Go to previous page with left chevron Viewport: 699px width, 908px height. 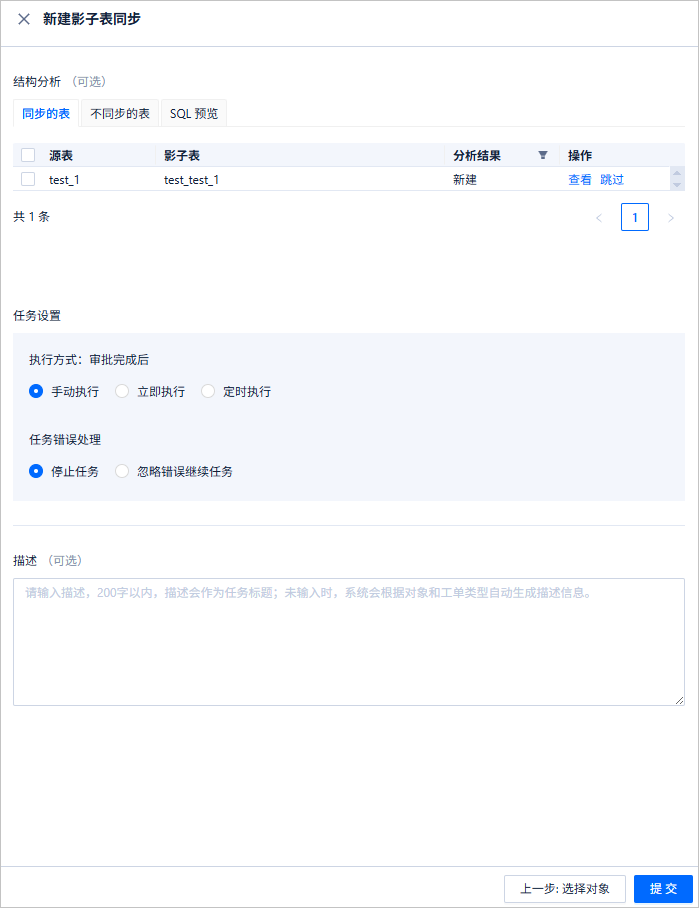[x=599, y=218]
